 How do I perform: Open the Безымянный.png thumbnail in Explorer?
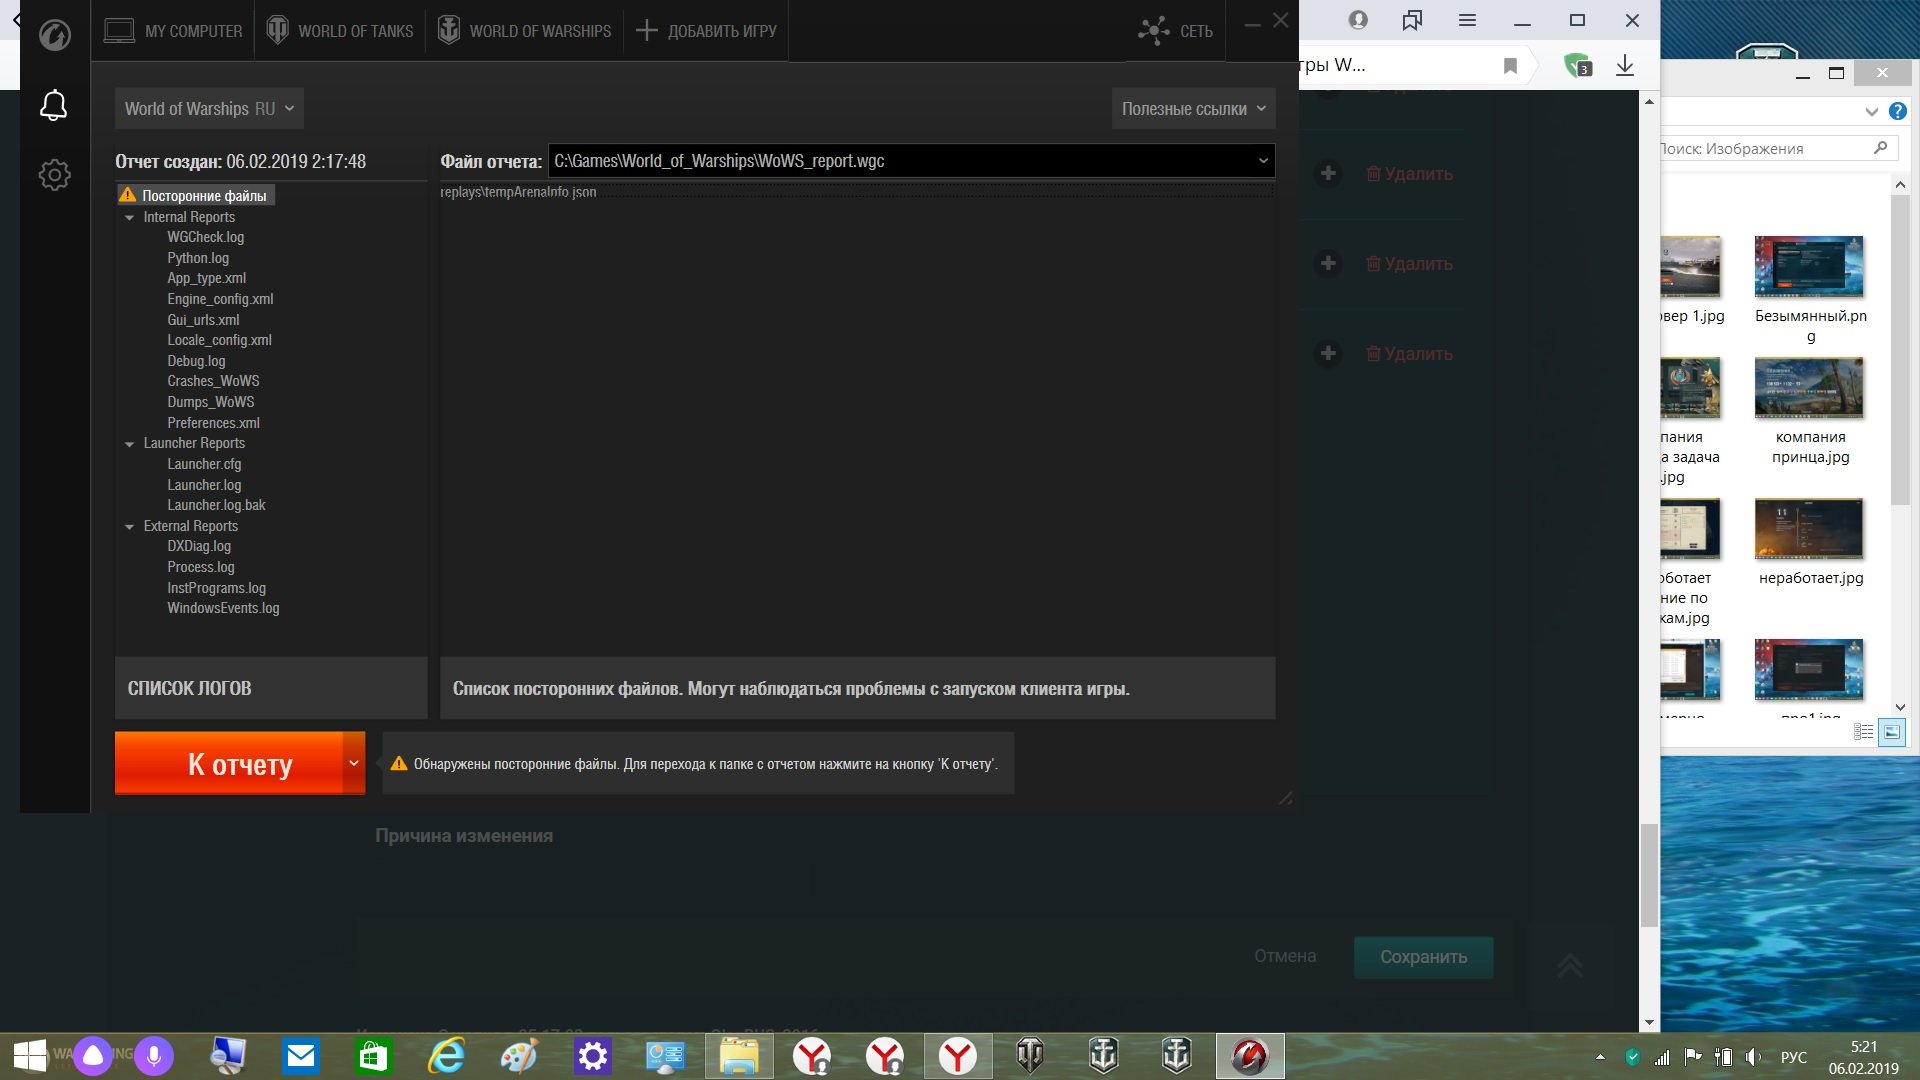point(1810,268)
